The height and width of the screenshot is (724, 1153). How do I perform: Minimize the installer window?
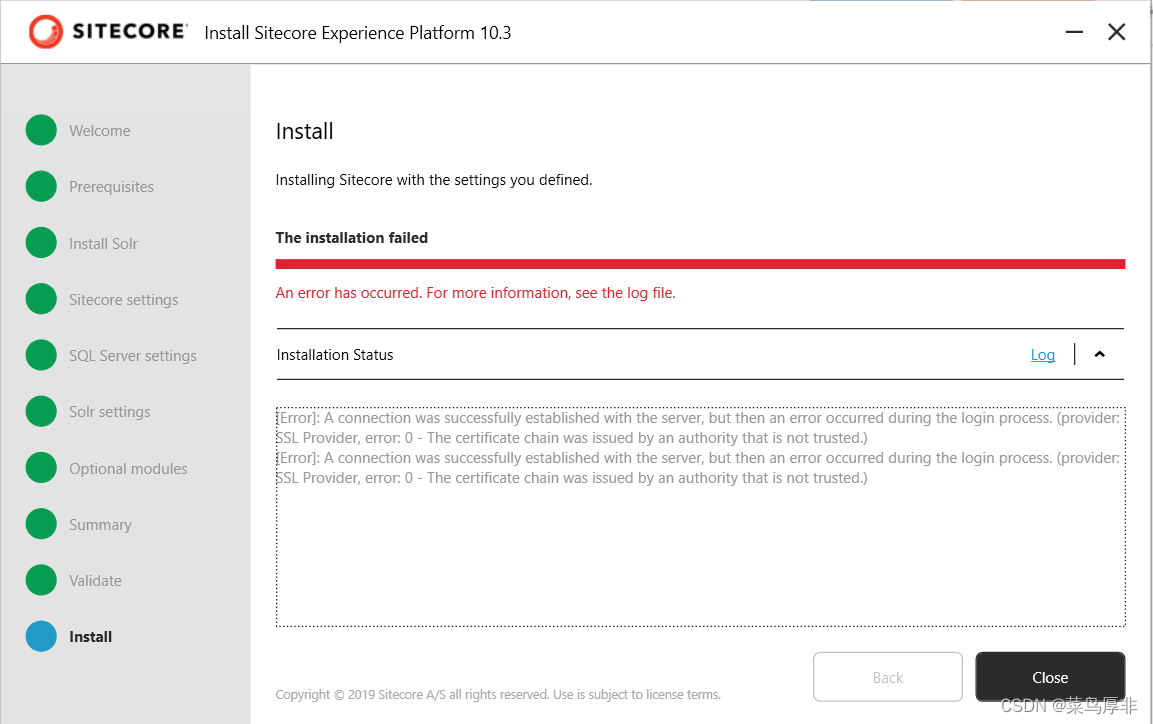[x=1074, y=32]
